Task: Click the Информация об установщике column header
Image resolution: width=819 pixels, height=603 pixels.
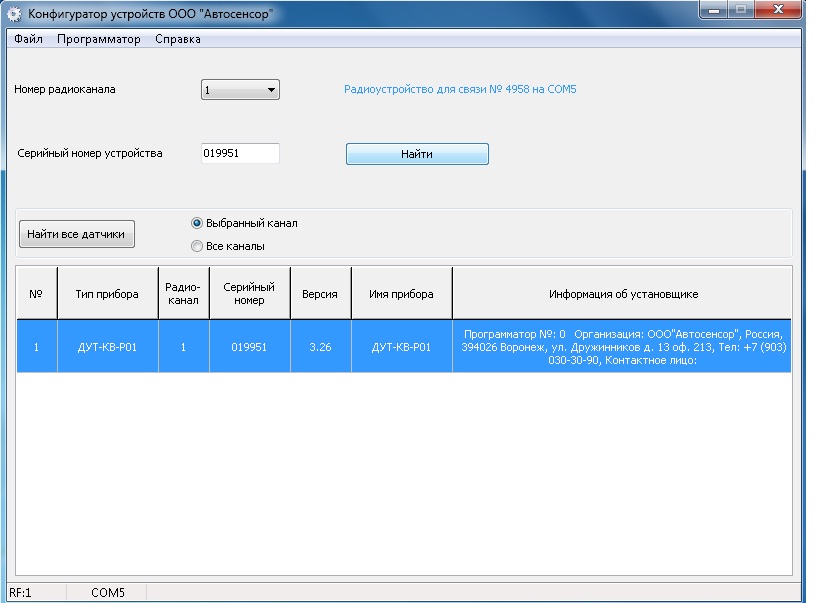Action: click(x=622, y=294)
